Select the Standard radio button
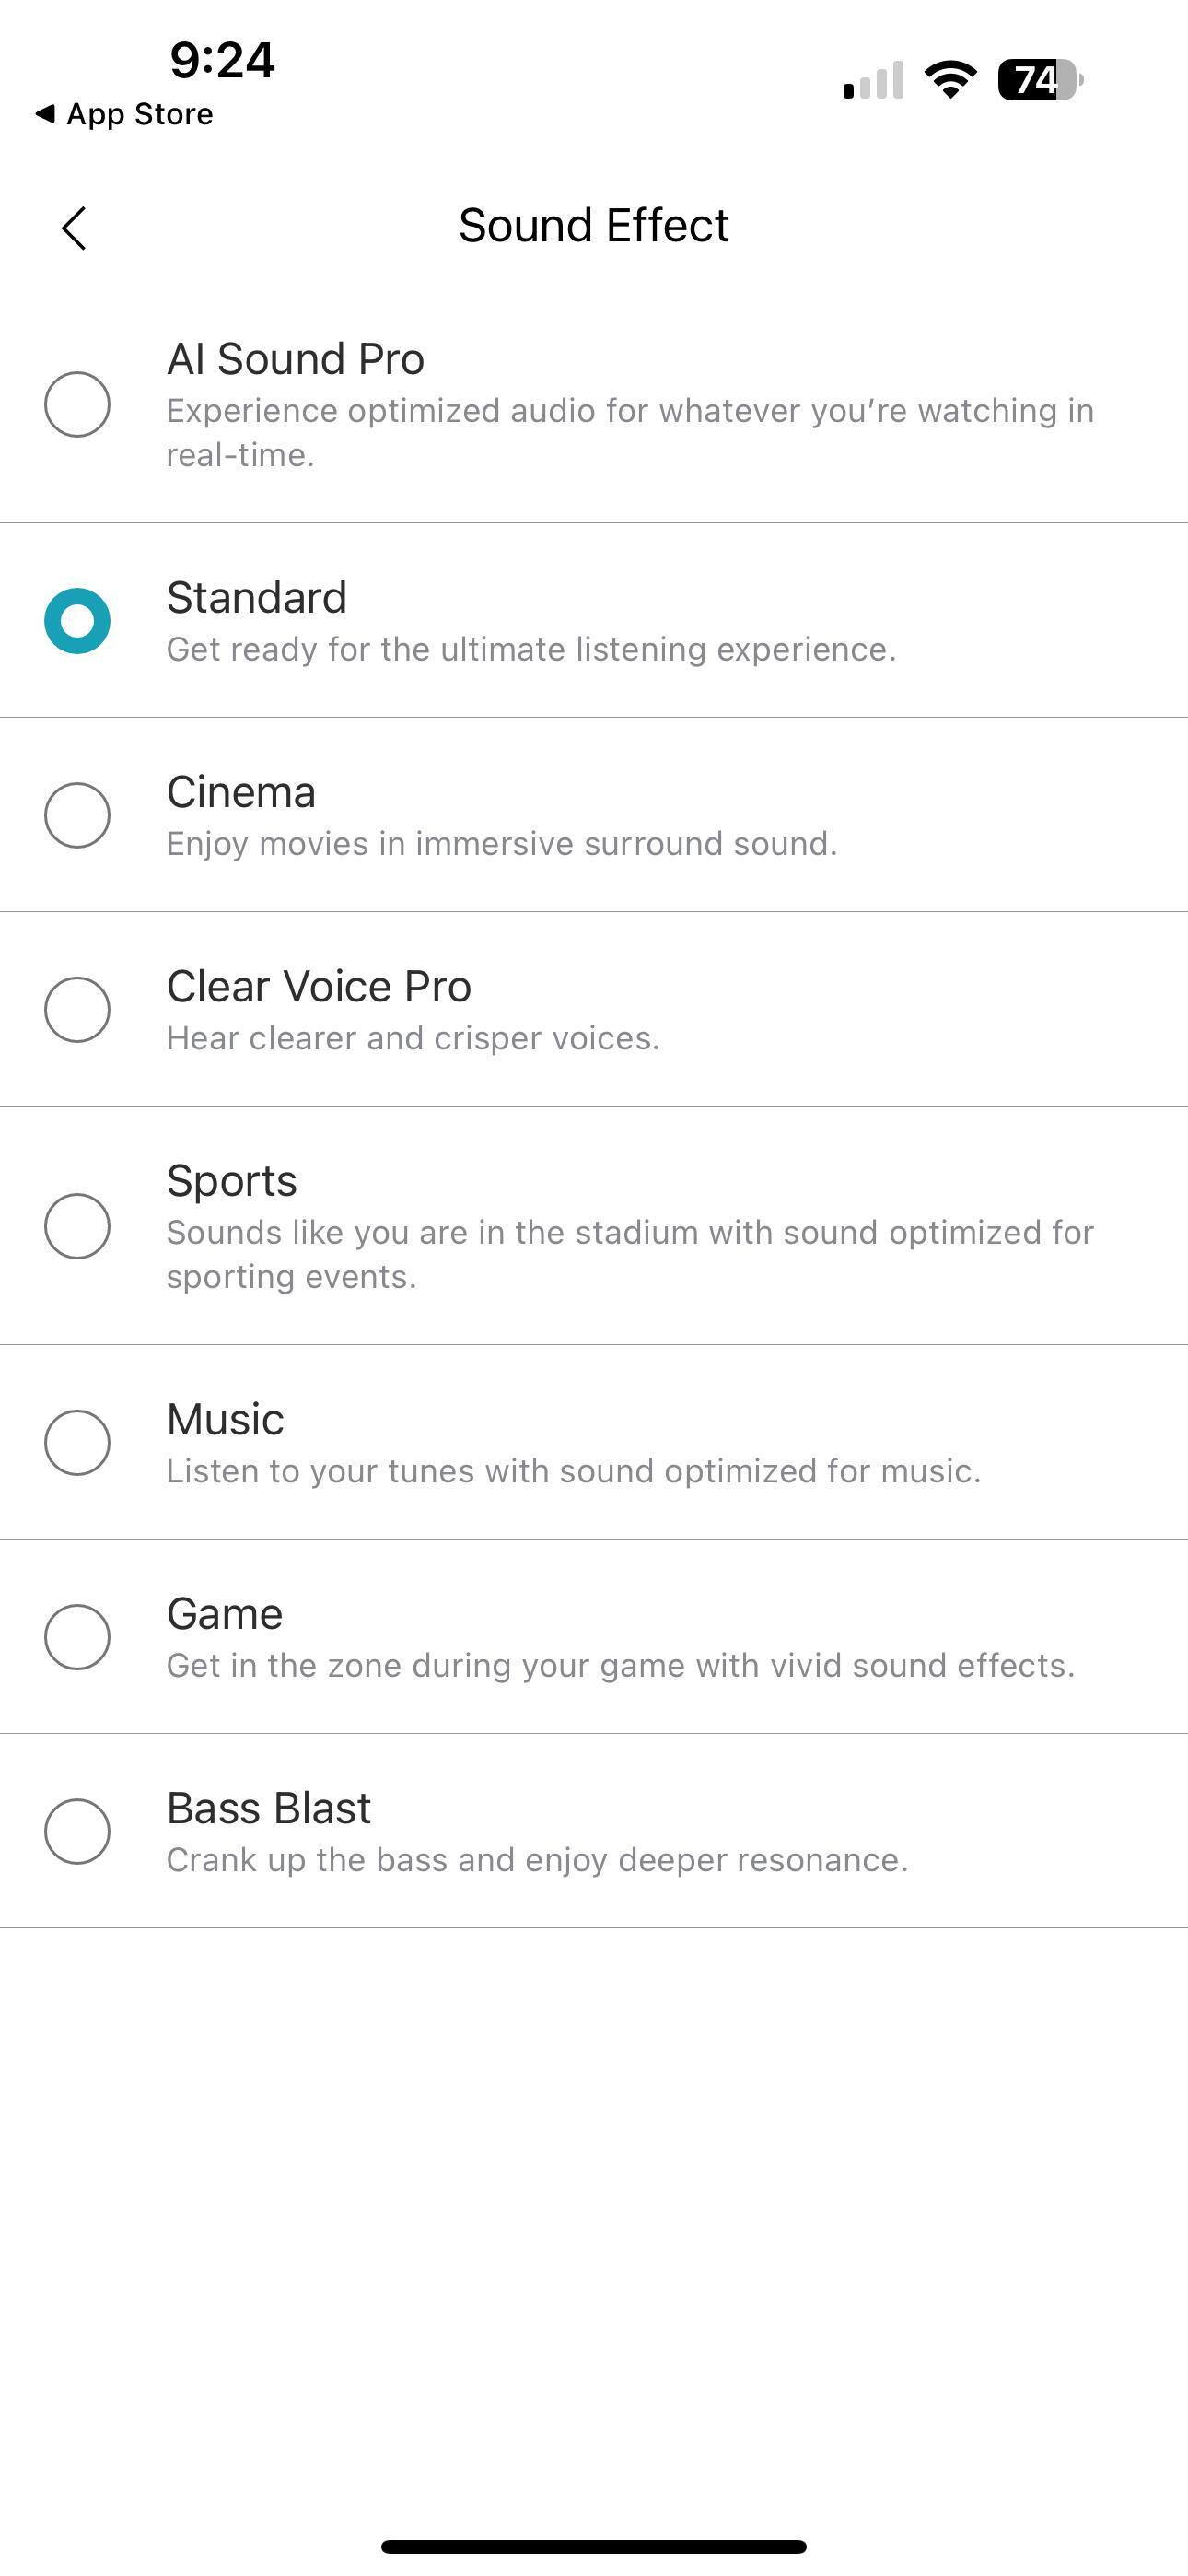The image size is (1188, 2576). pyautogui.click(x=77, y=621)
